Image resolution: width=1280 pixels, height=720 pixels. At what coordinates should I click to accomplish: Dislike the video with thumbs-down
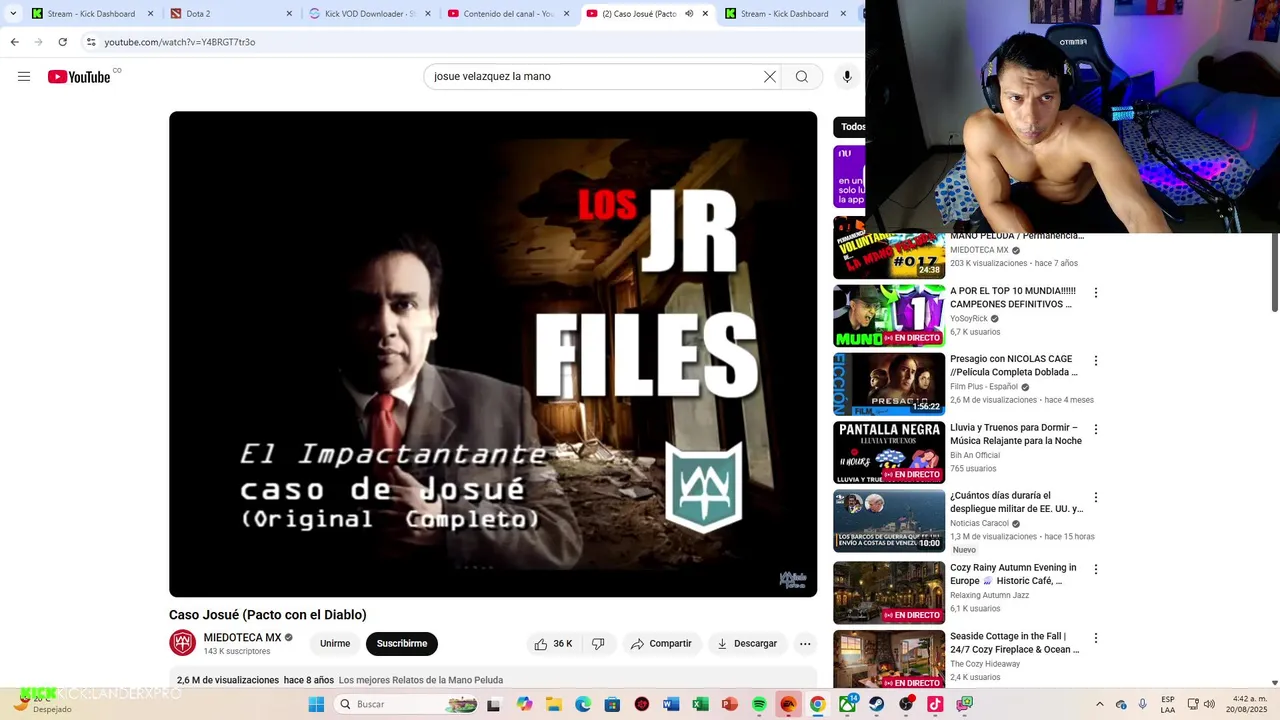click(598, 643)
